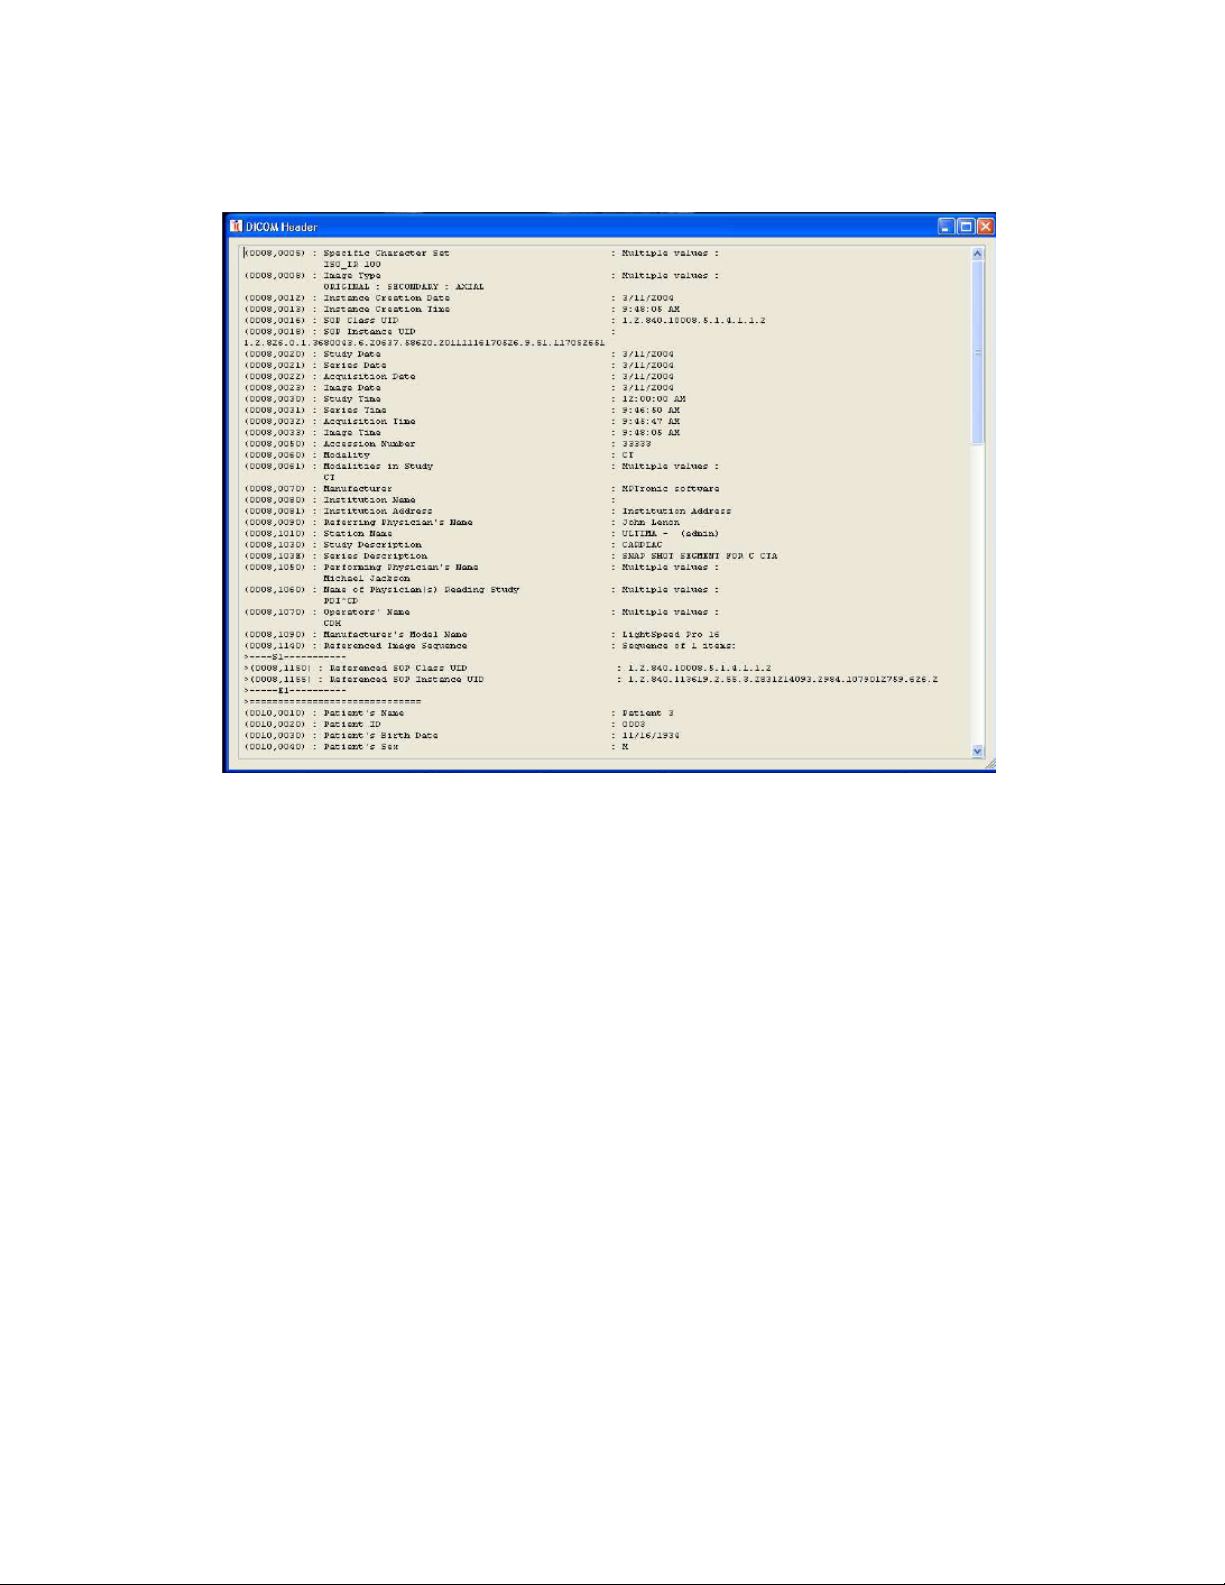Select value '1.2.840.10008.5.1.4.1.1.2' of SOP Class UID
Screen dimensions: 1225x1585
[x=693, y=320]
